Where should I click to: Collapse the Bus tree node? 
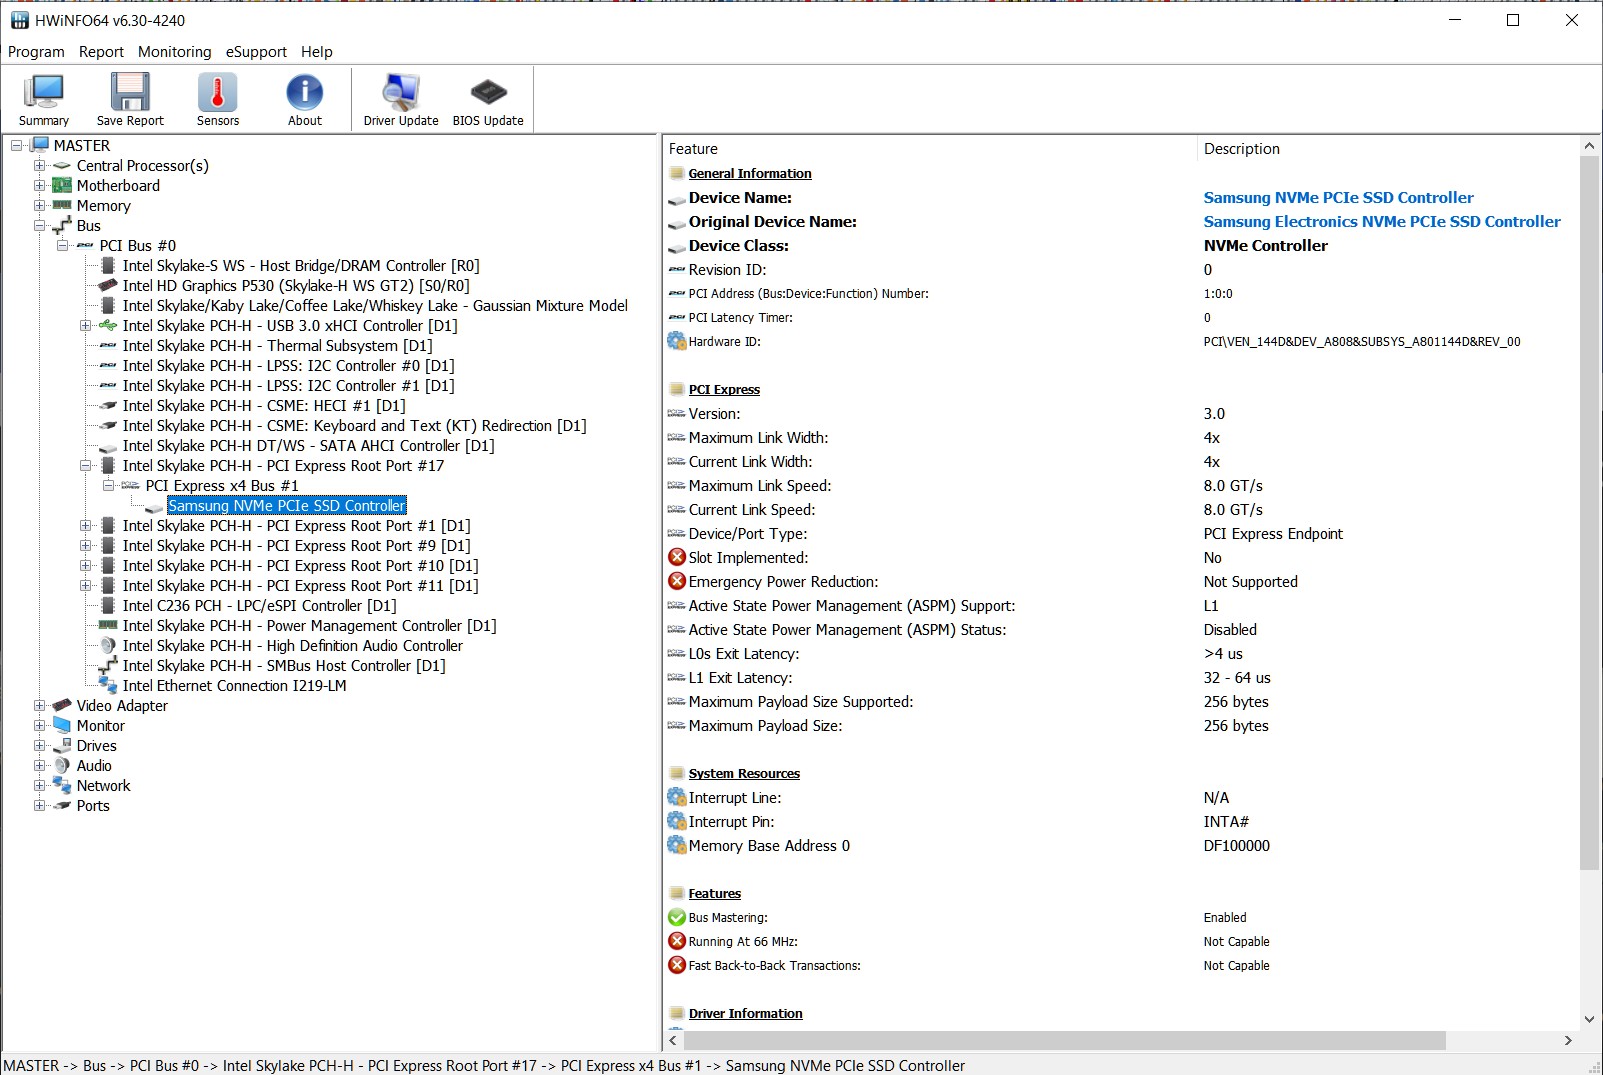39,226
